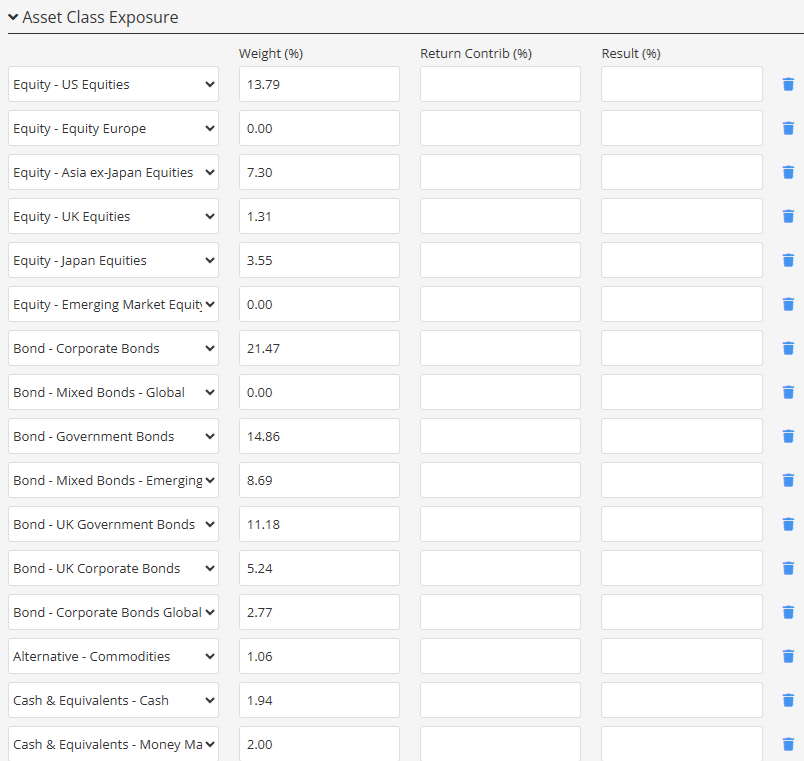The width and height of the screenshot is (804, 761).
Task: Delete the Equity - Japan Equities row
Action: tap(788, 261)
